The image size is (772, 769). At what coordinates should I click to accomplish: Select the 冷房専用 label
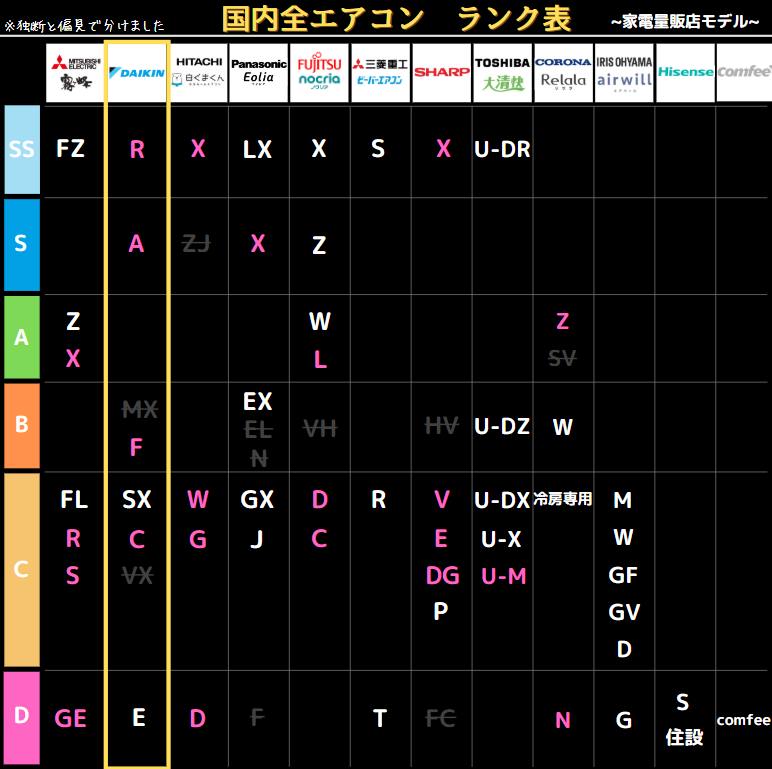coord(563,499)
